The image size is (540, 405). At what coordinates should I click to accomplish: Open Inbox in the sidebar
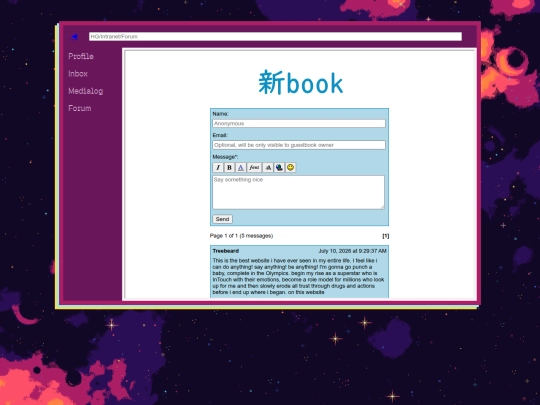(x=78, y=73)
